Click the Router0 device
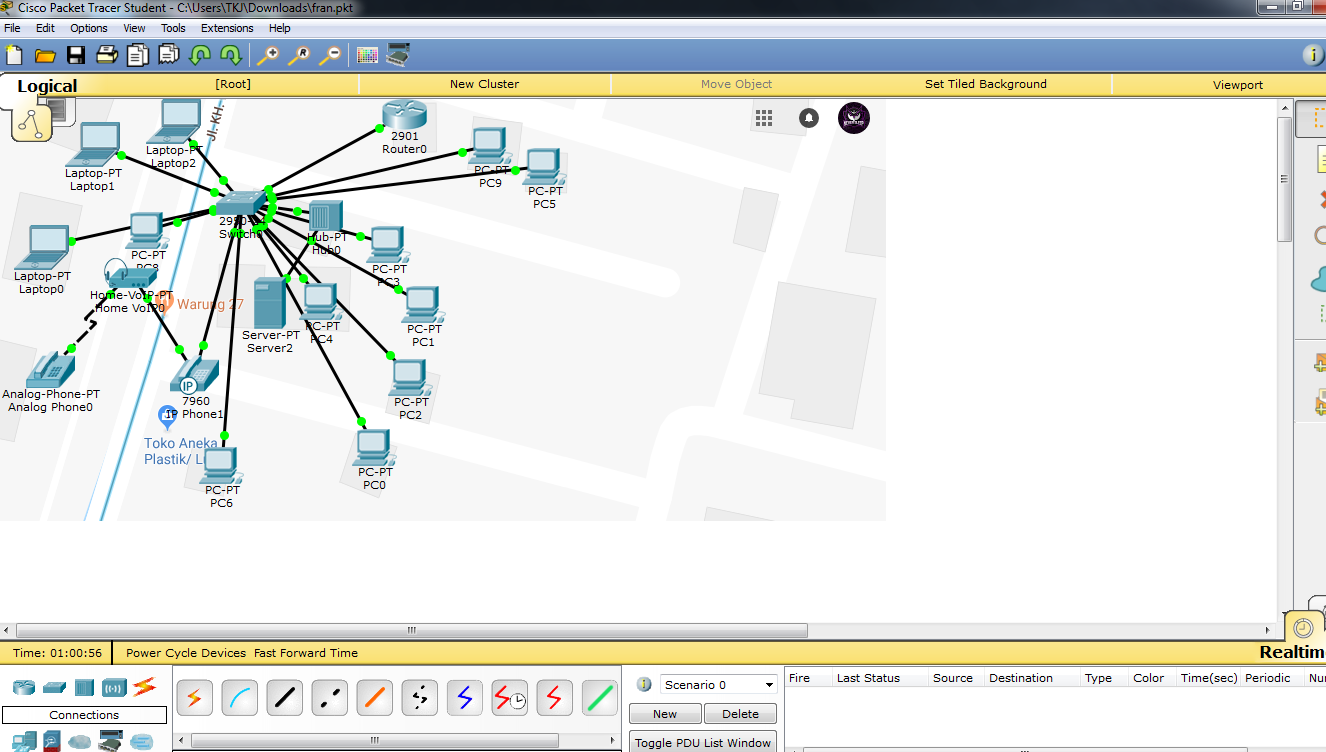 (x=404, y=115)
